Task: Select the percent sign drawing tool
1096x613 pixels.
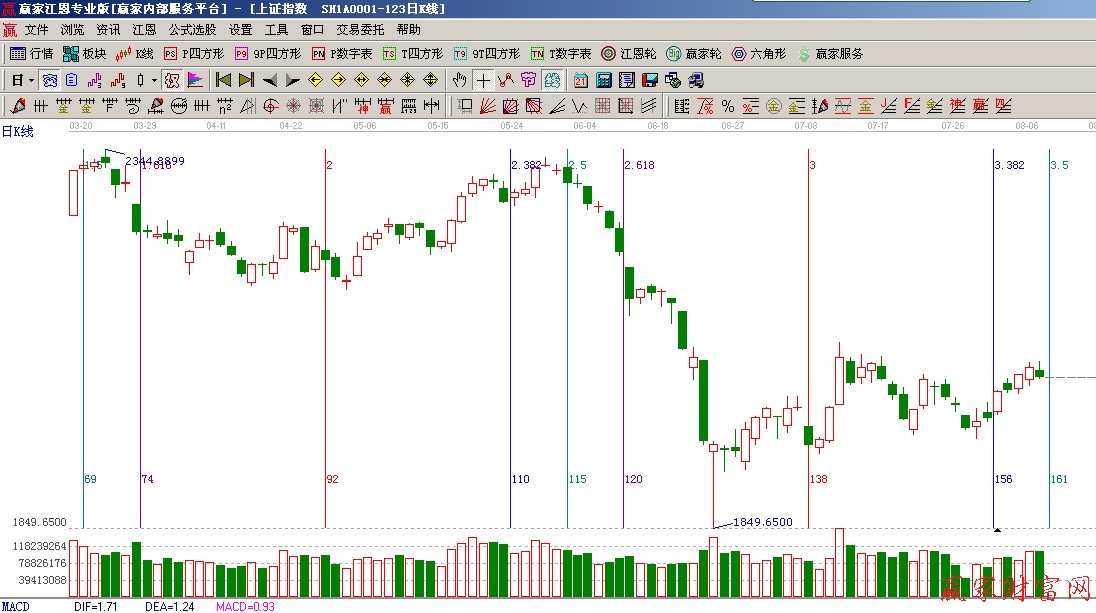Action: [727, 106]
